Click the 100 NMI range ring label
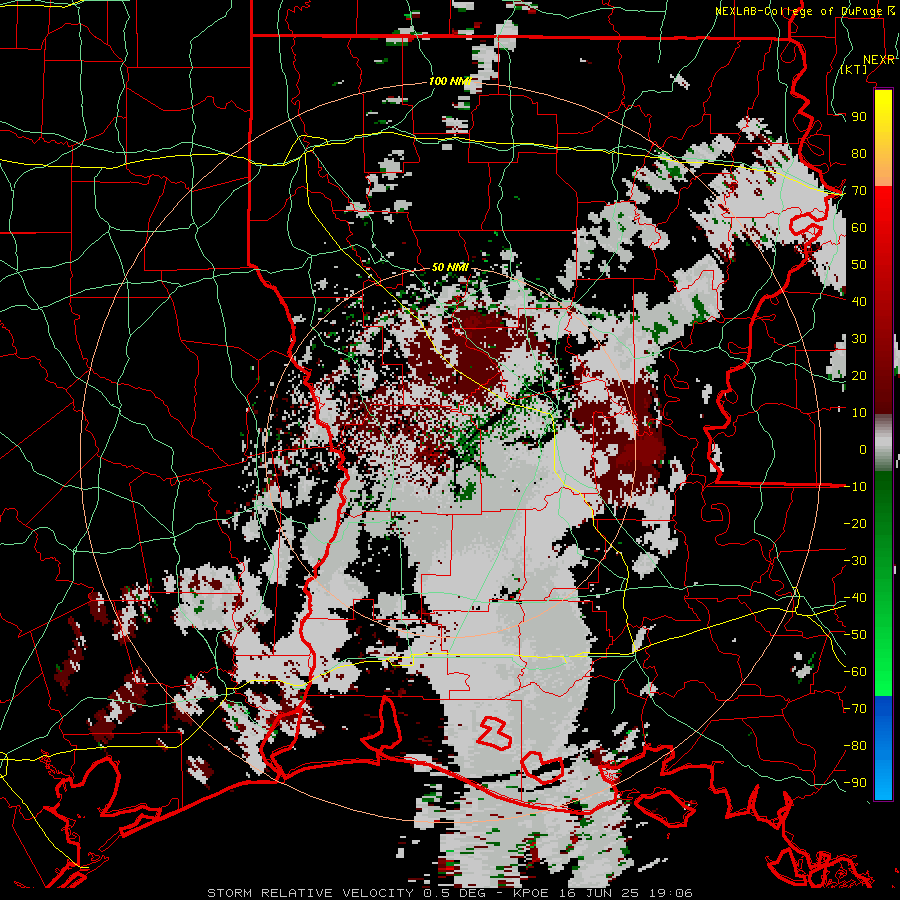Viewport: 900px width, 900px height. [449, 81]
